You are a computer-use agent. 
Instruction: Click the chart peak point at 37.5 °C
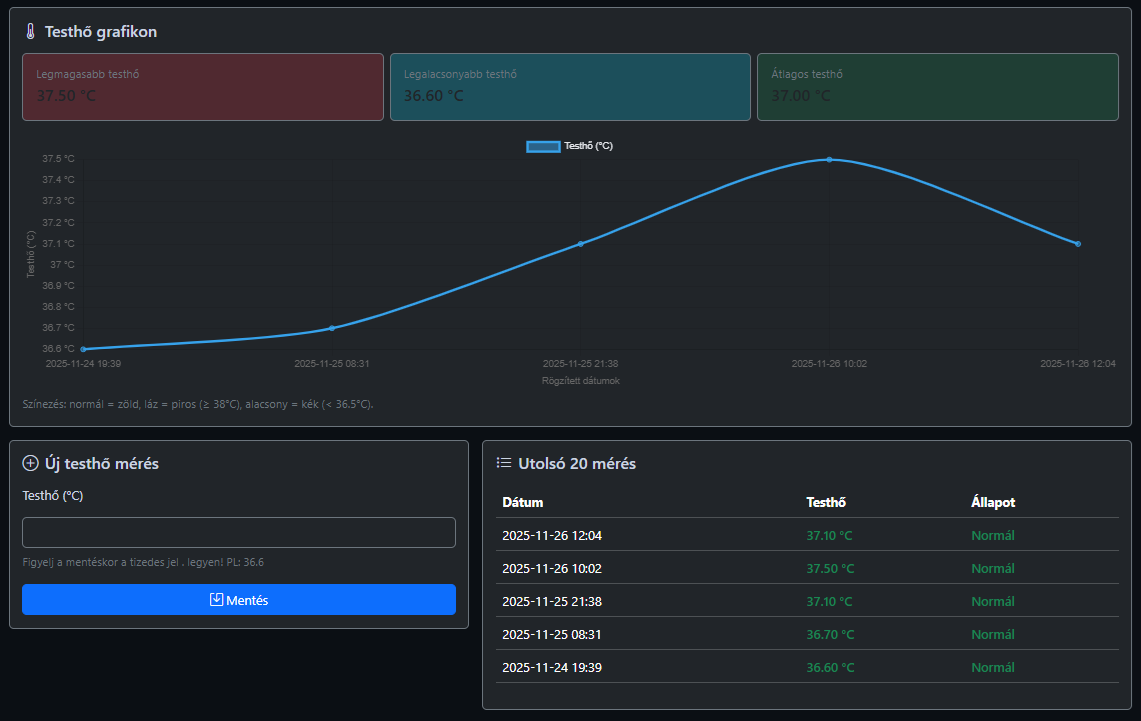pos(829,160)
